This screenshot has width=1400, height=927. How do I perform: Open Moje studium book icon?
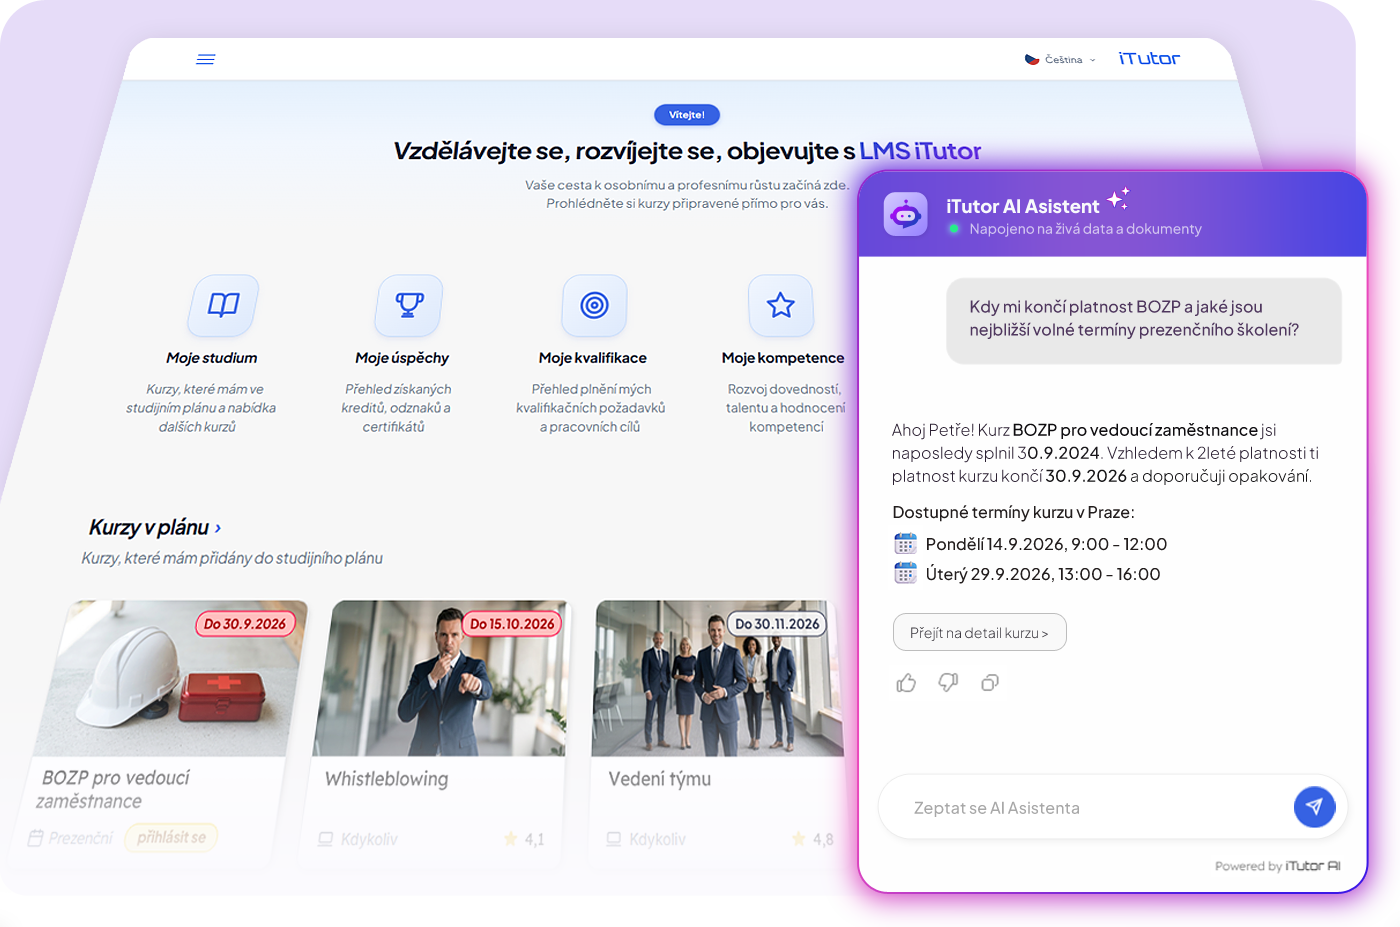click(223, 305)
